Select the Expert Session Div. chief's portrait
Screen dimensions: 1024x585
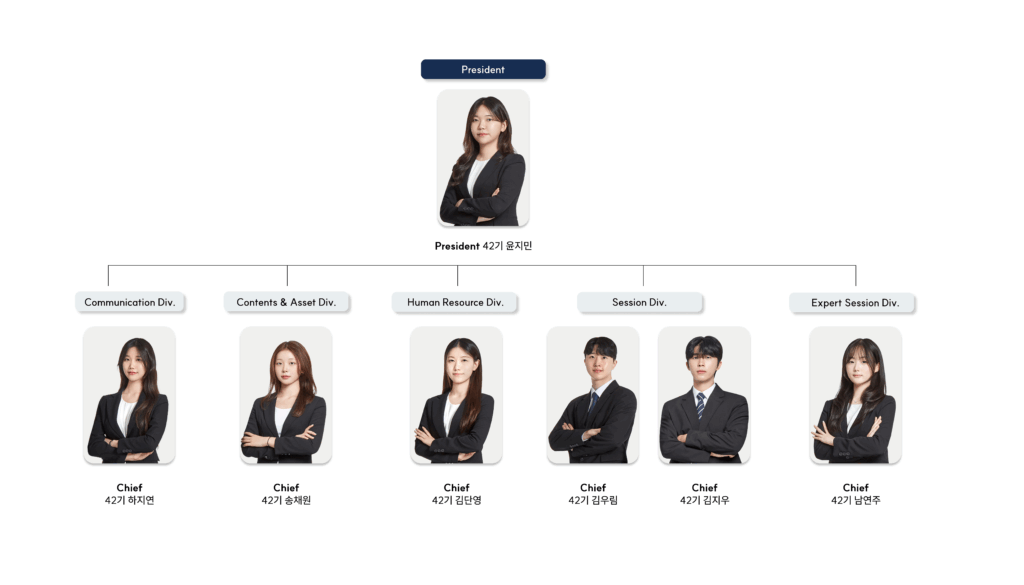point(856,396)
